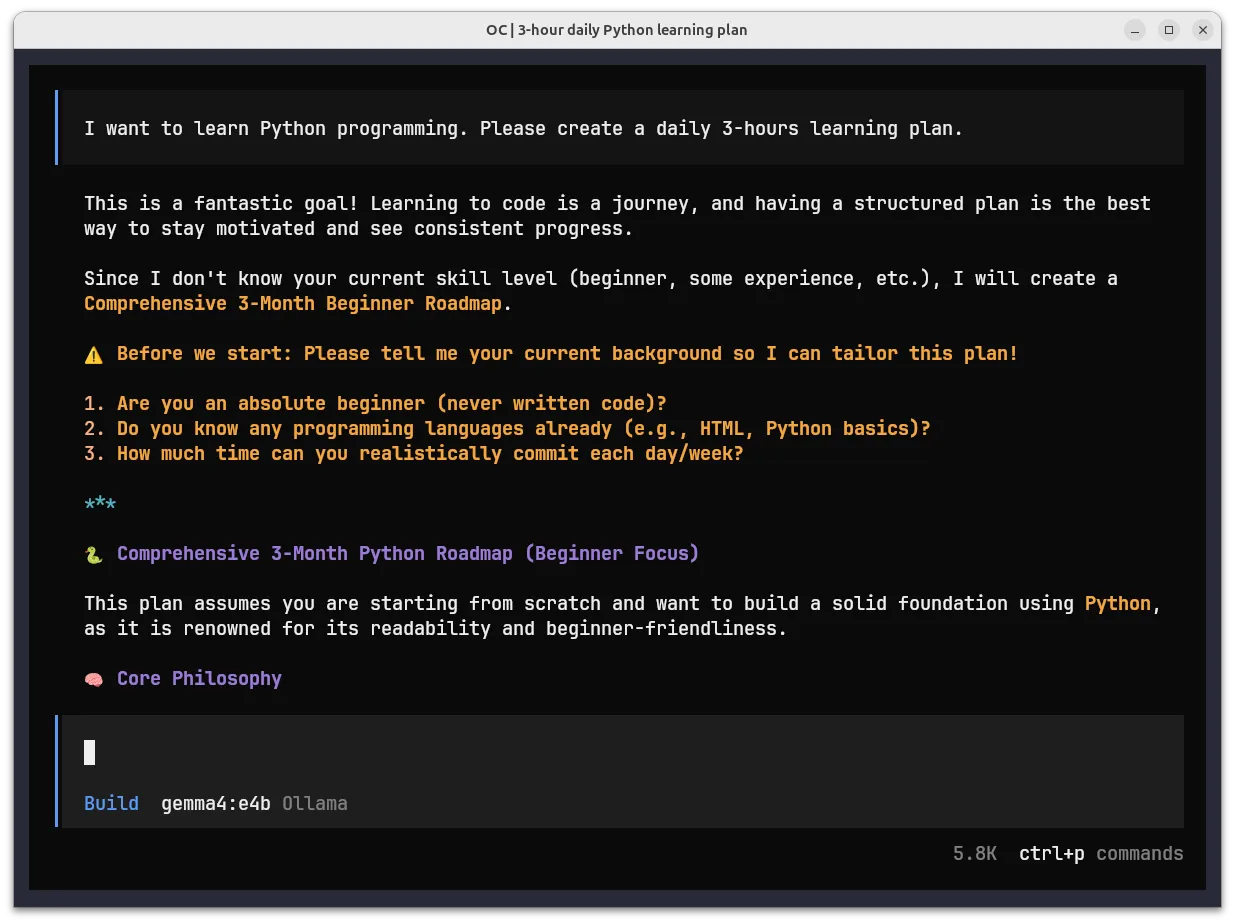The height and width of the screenshot is (924, 1235).
Task: Close the OC terminal window
Action: tap(1203, 30)
